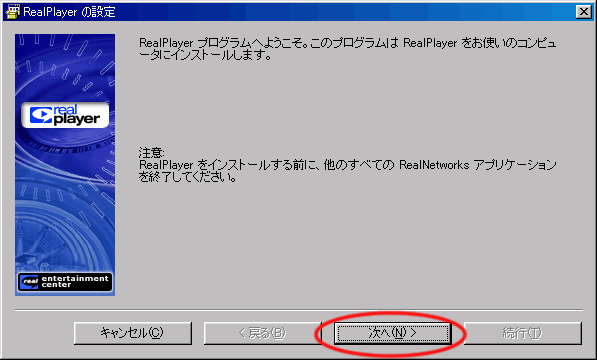Click the welcome text starting with RealPlayer プログラムへようこそ

click(348, 49)
